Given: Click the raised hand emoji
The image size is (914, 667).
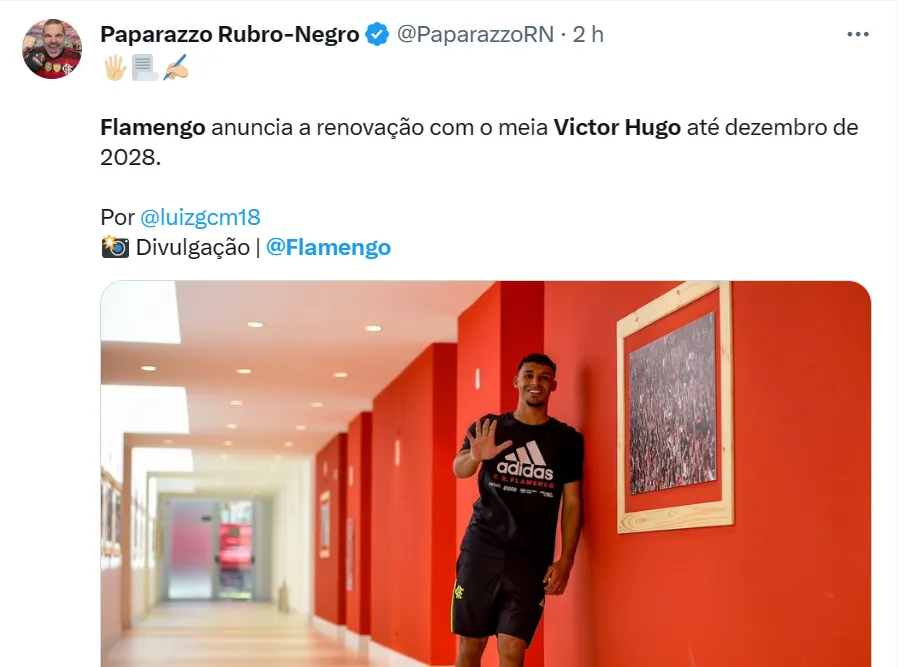Looking at the screenshot, I should (115, 68).
